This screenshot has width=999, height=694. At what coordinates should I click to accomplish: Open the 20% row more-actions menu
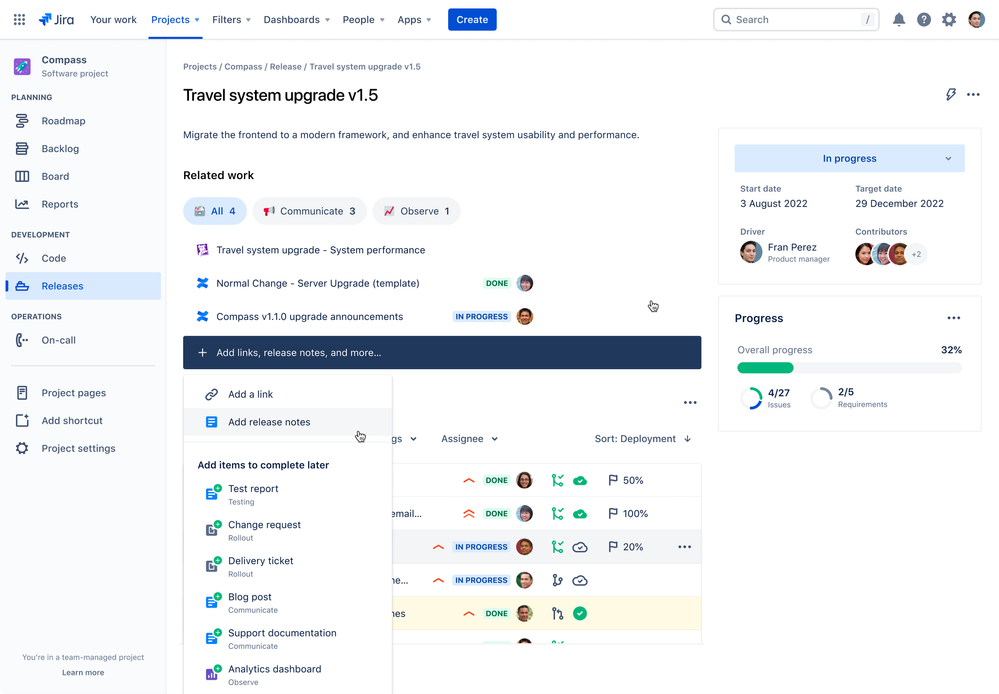[x=684, y=547]
